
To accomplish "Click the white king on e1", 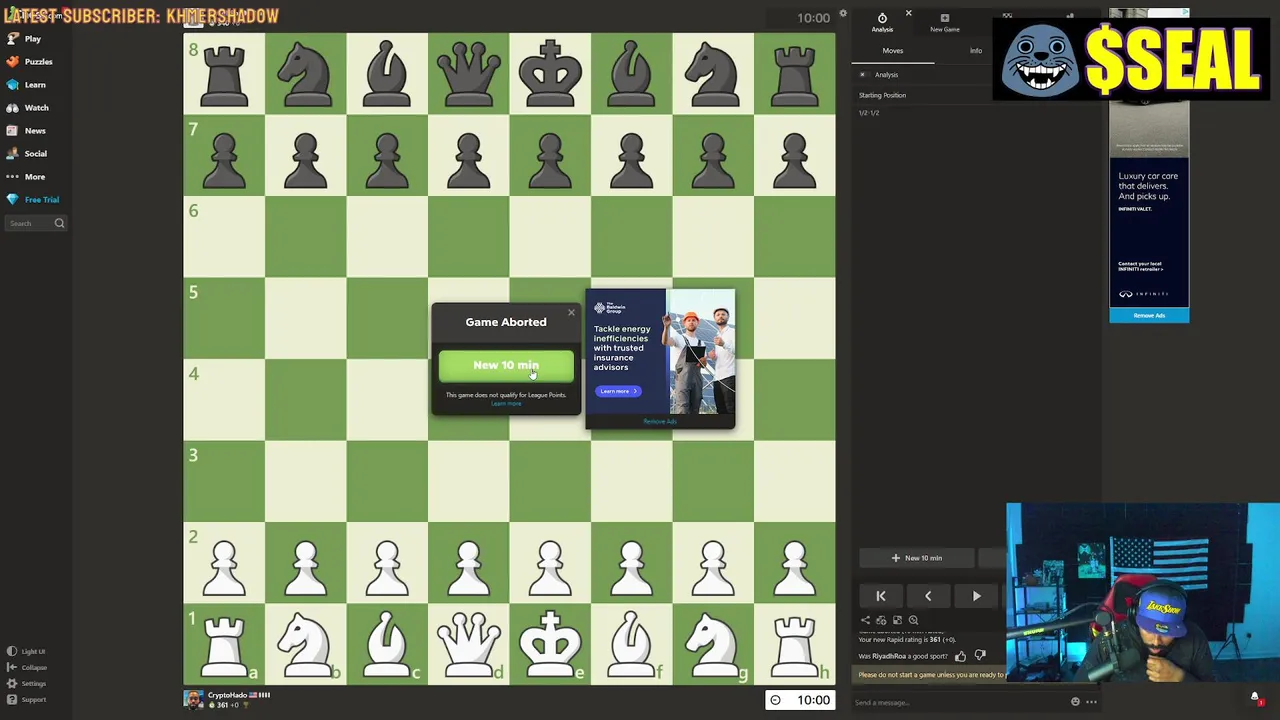I will point(550,645).
